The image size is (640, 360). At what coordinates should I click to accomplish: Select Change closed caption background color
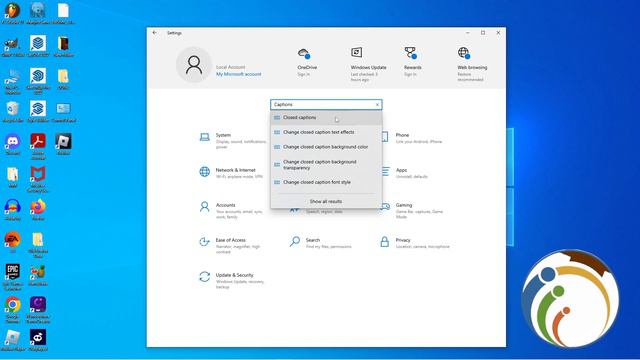(x=326, y=147)
